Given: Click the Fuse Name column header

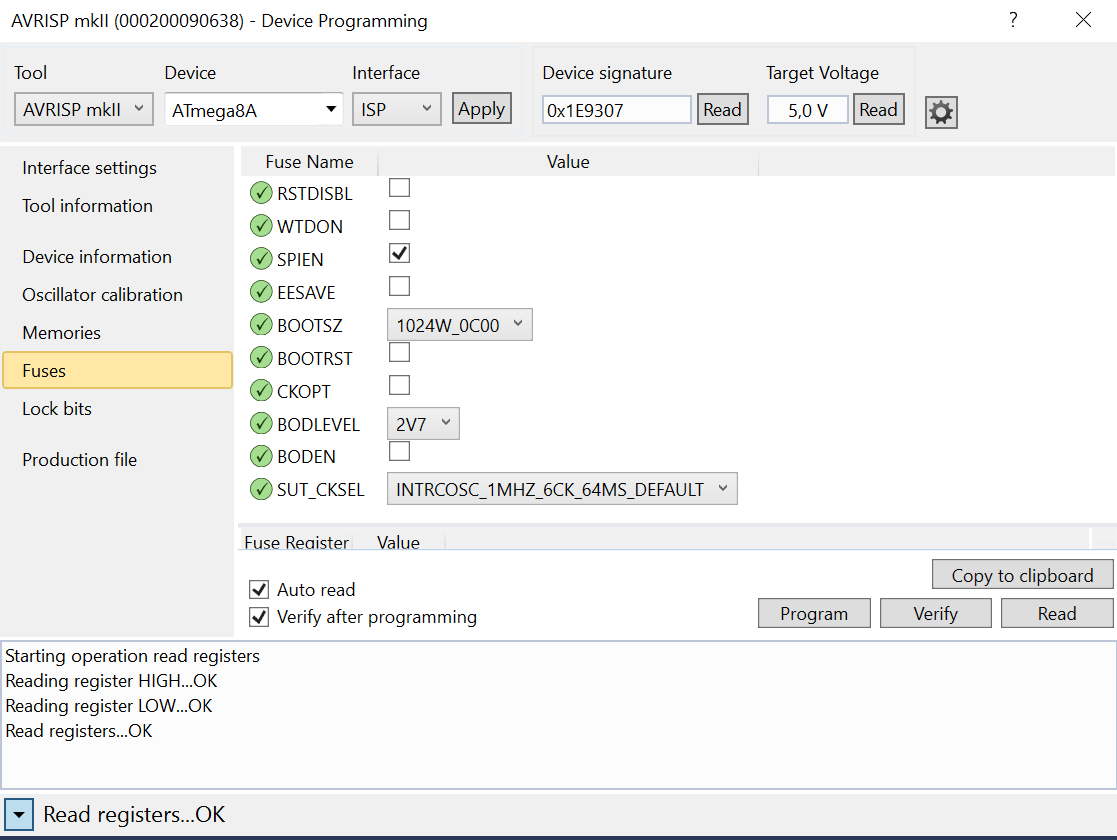Looking at the screenshot, I should point(309,162).
